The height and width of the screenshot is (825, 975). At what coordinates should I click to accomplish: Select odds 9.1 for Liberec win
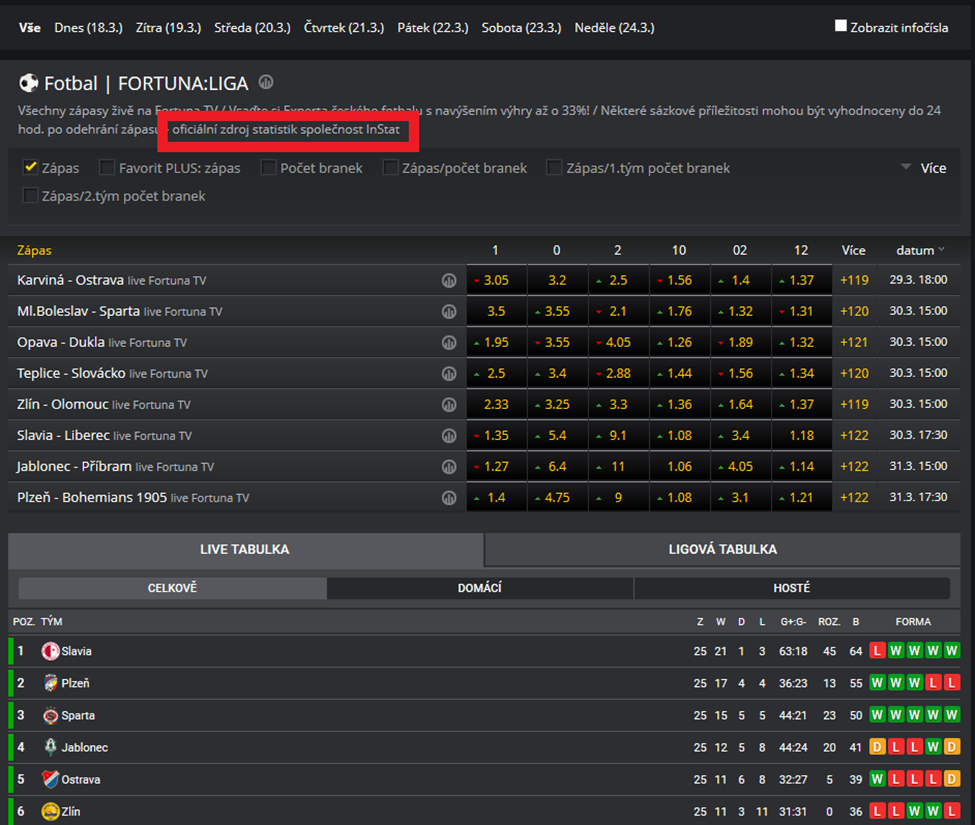pos(618,436)
